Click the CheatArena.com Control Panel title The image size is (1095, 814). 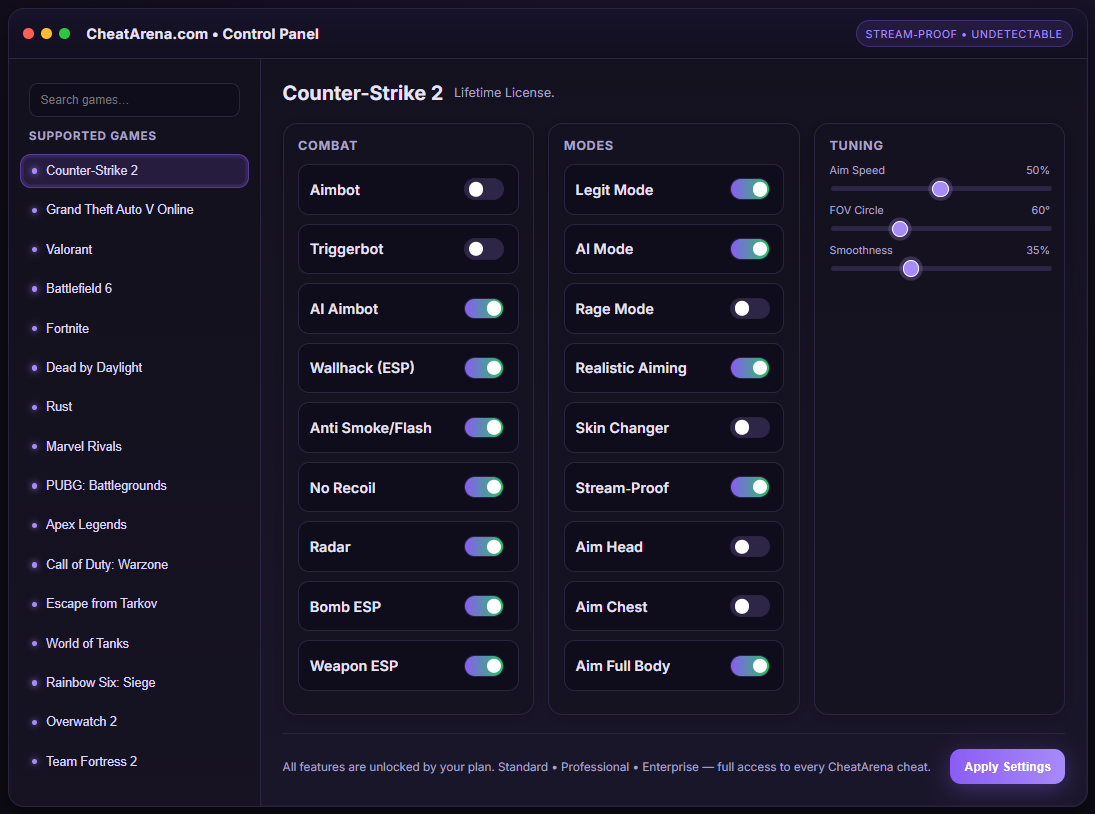coord(203,34)
